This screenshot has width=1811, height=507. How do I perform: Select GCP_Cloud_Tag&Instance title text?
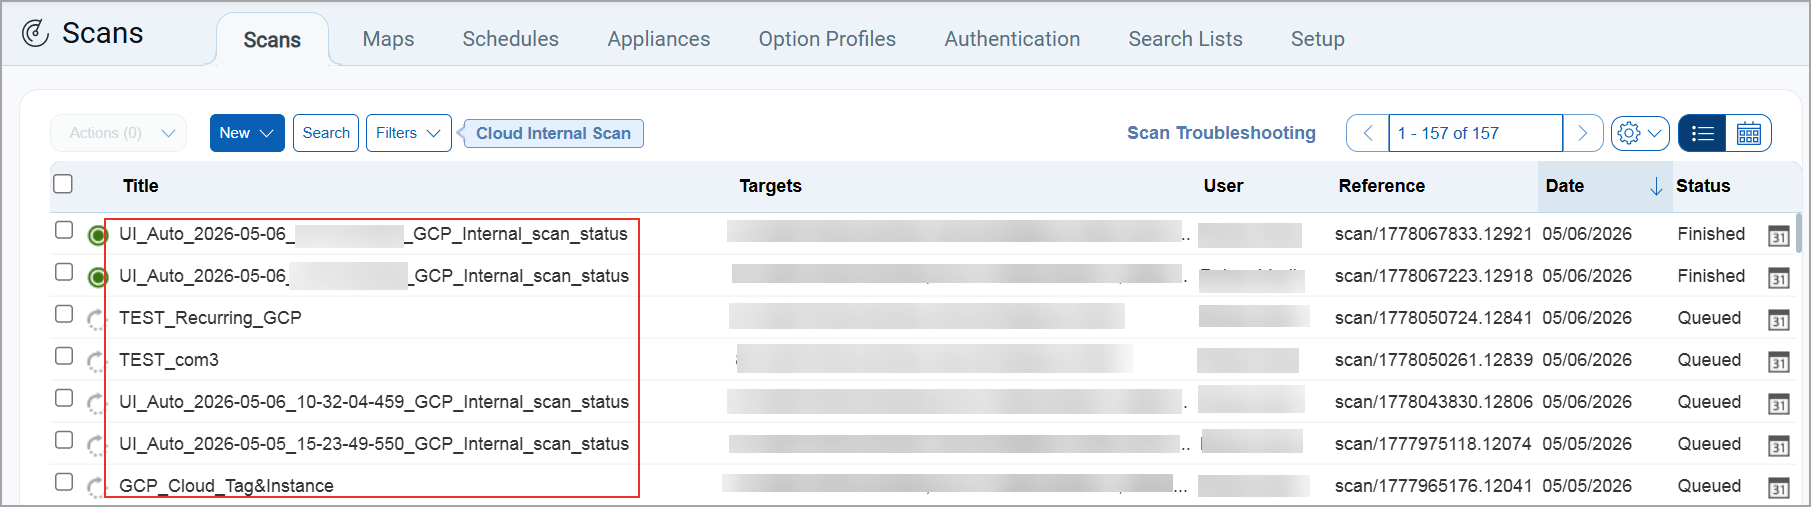(x=226, y=486)
